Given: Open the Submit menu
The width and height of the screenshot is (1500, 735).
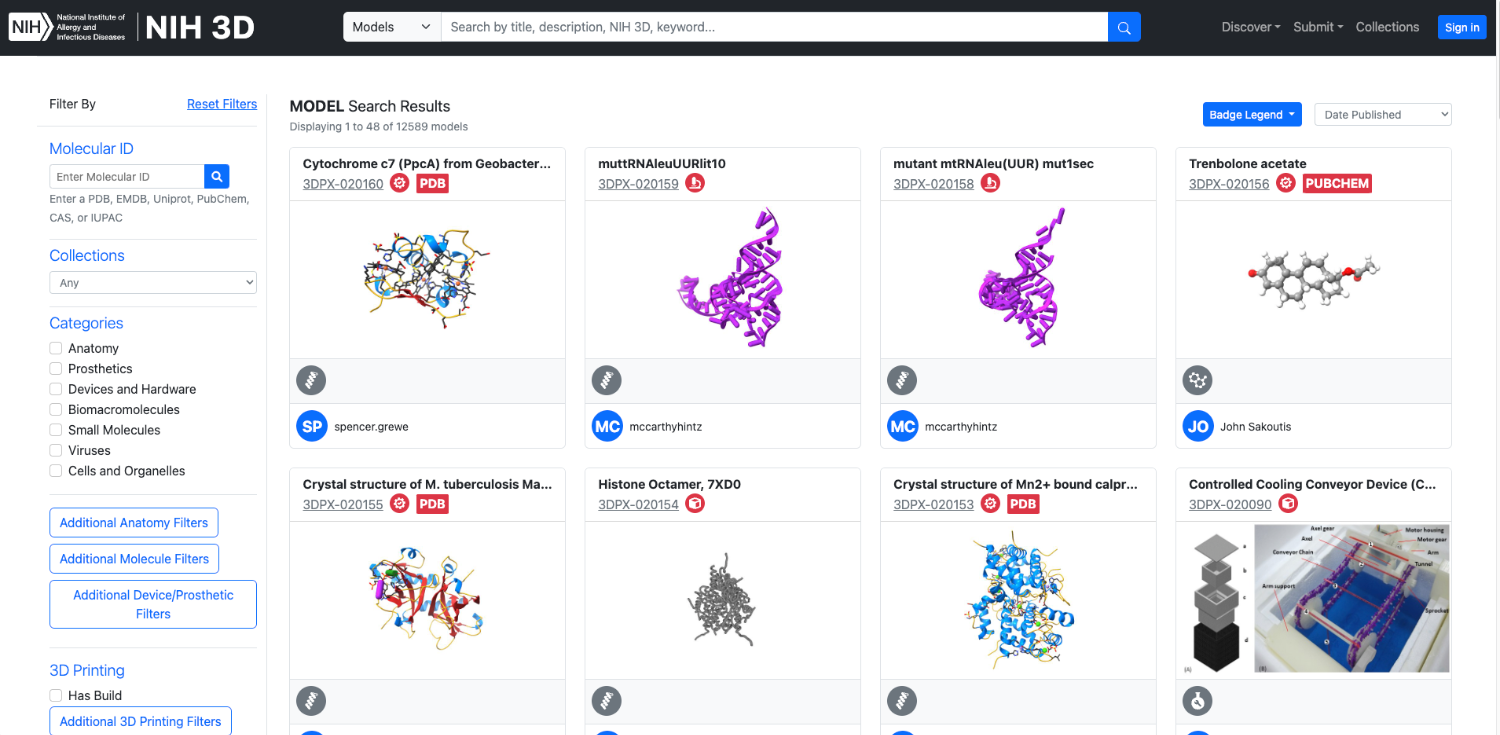Looking at the screenshot, I should (x=1317, y=27).
